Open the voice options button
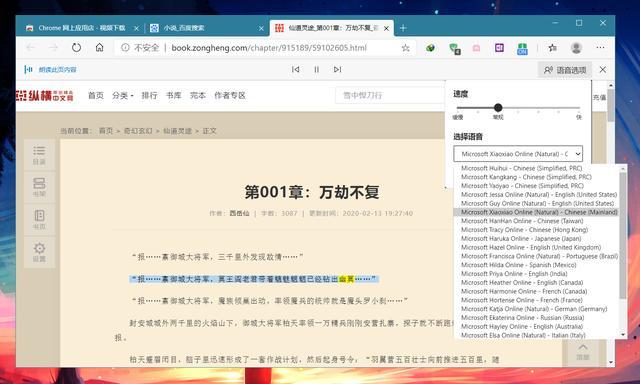Viewport: 640px width, 384px height. pos(565,70)
